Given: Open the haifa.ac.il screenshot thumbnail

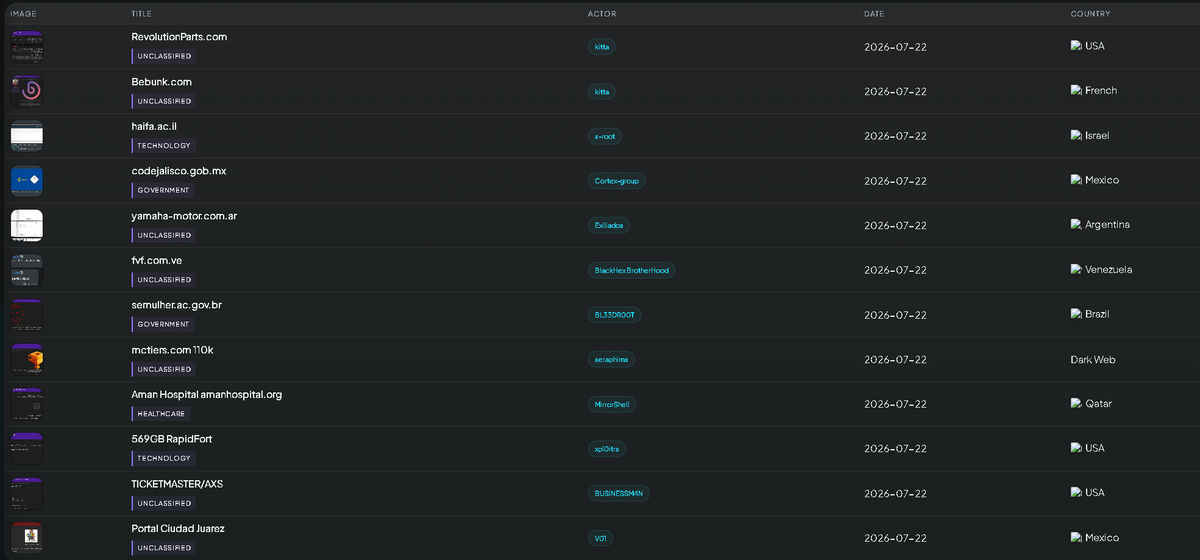Looking at the screenshot, I should [27, 136].
